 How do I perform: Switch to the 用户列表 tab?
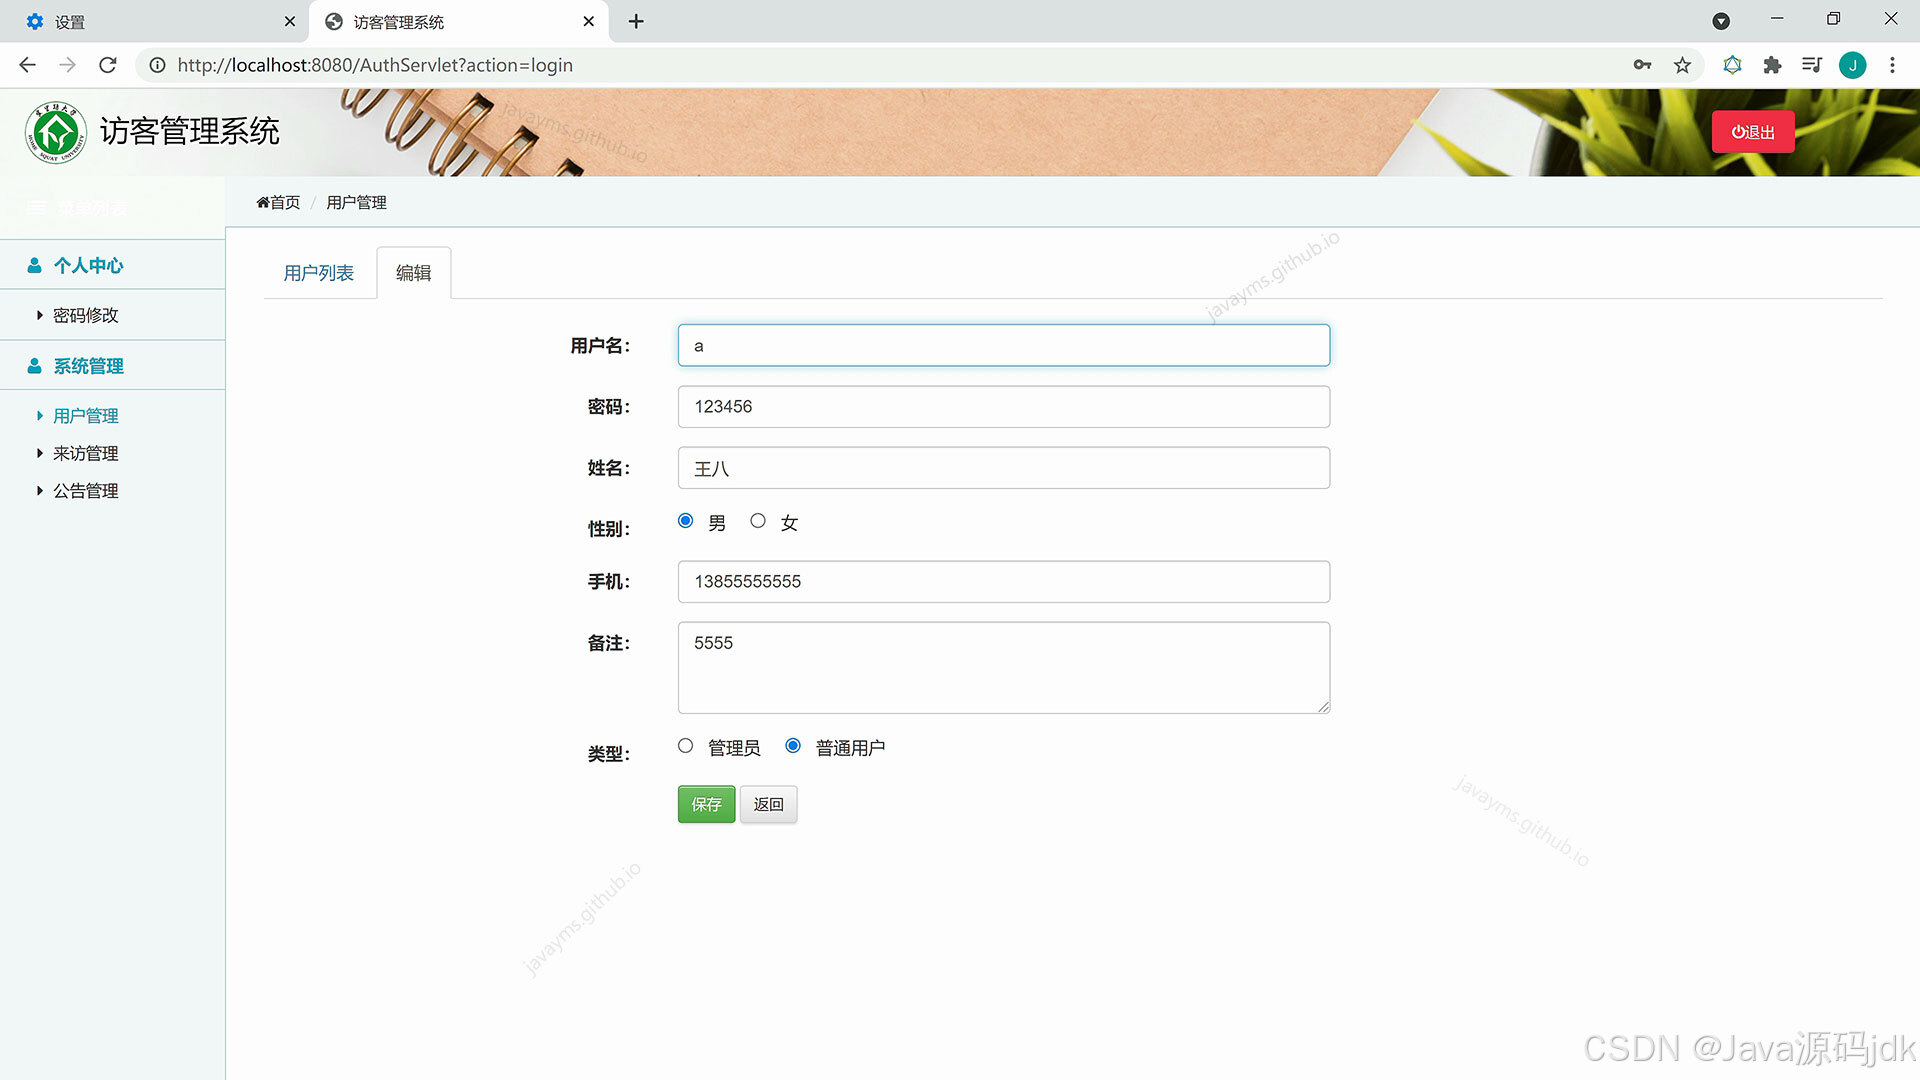click(318, 273)
